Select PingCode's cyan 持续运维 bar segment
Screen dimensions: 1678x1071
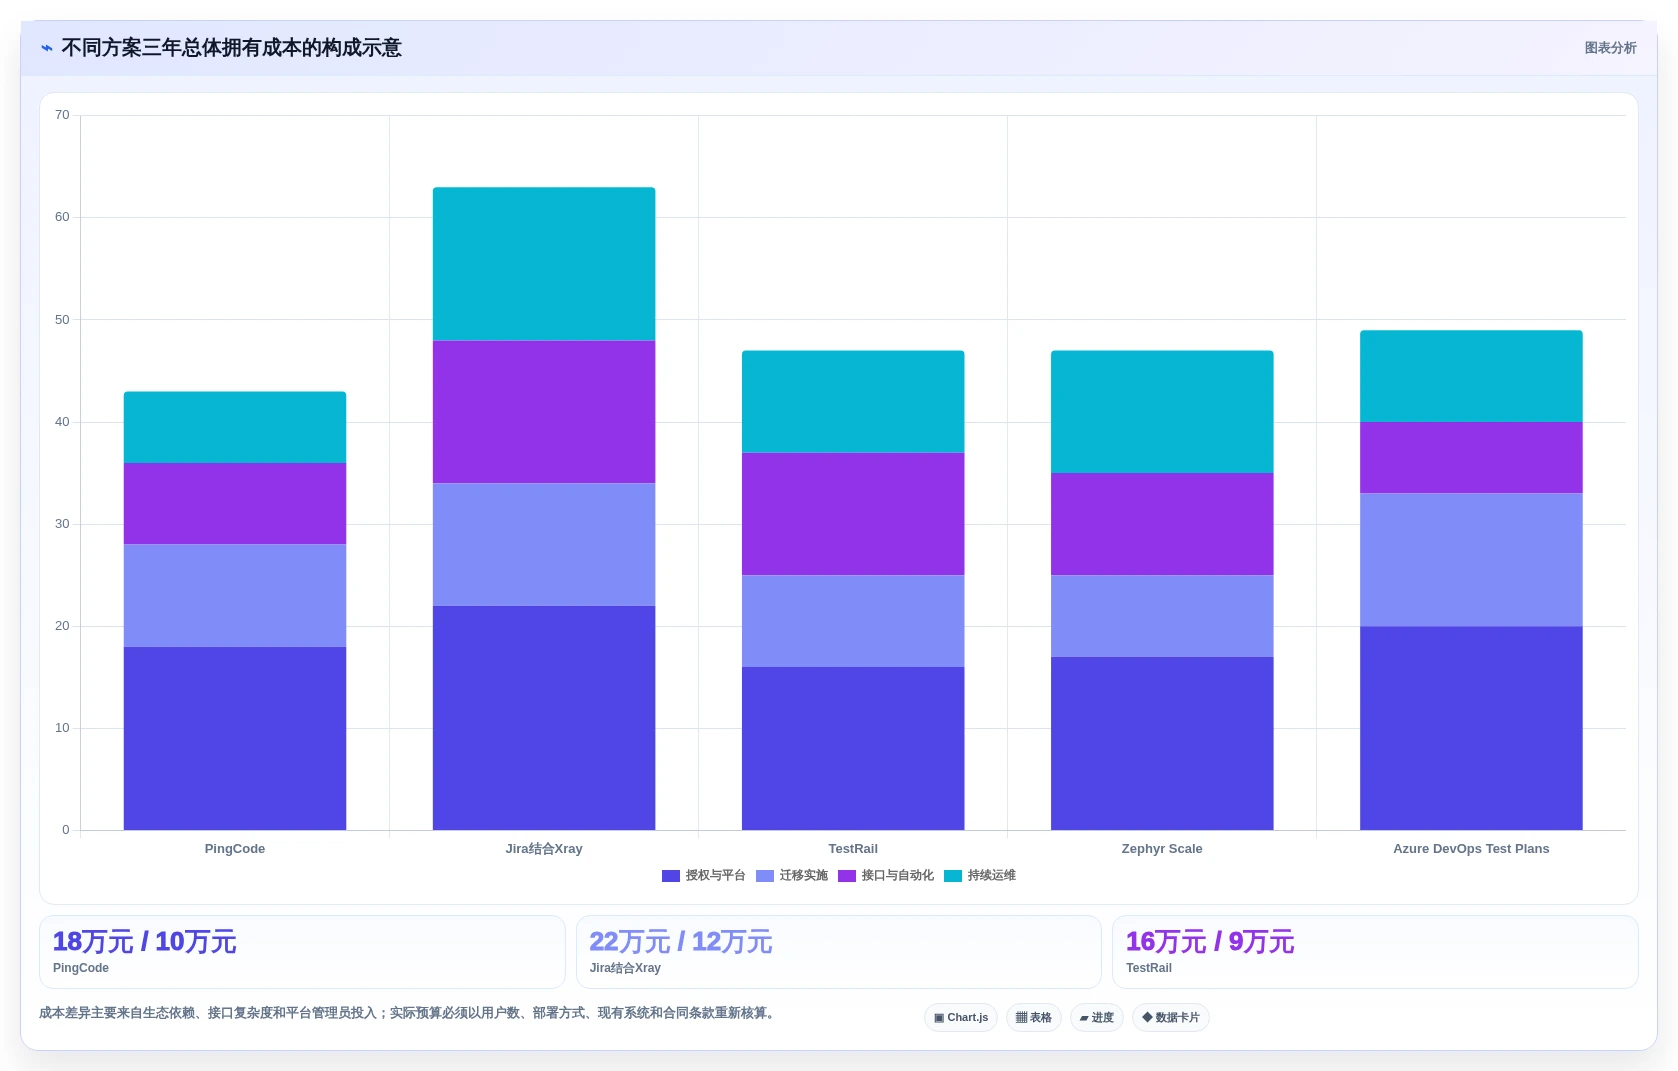pyautogui.click(x=235, y=427)
